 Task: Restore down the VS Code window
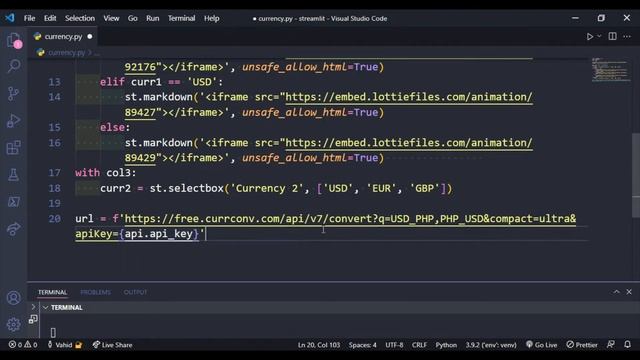(x=601, y=18)
